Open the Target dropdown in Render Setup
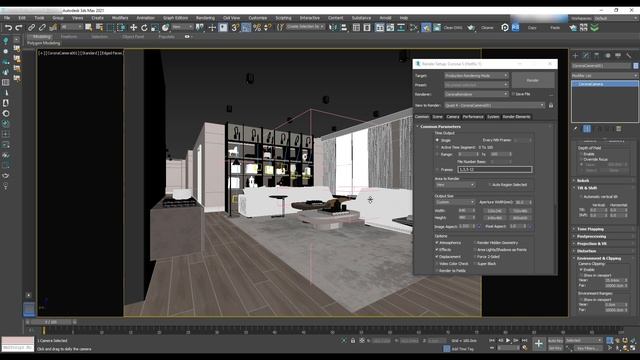 tap(476, 76)
